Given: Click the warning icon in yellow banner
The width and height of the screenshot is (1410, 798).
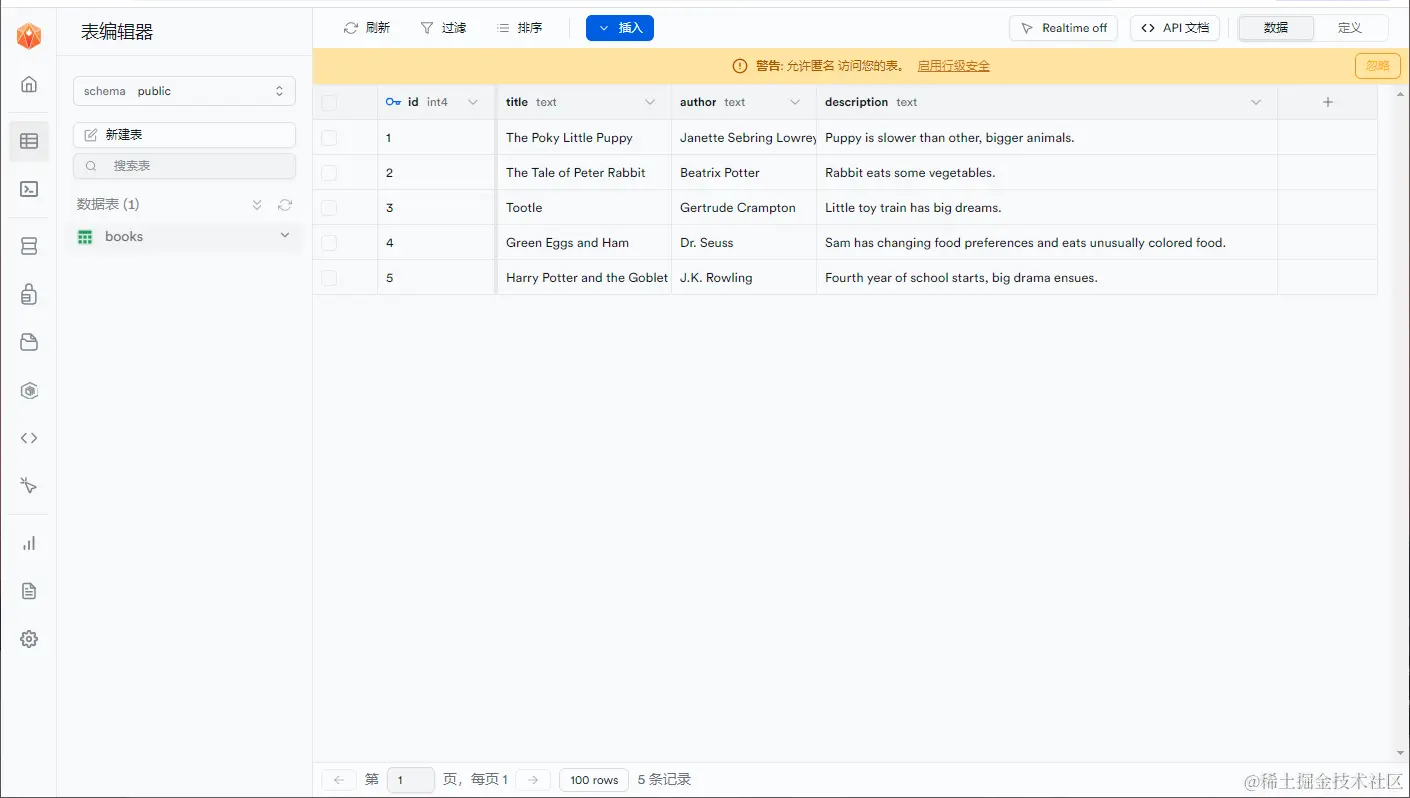Looking at the screenshot, I should pyautogui.click(x=740, y=66).
